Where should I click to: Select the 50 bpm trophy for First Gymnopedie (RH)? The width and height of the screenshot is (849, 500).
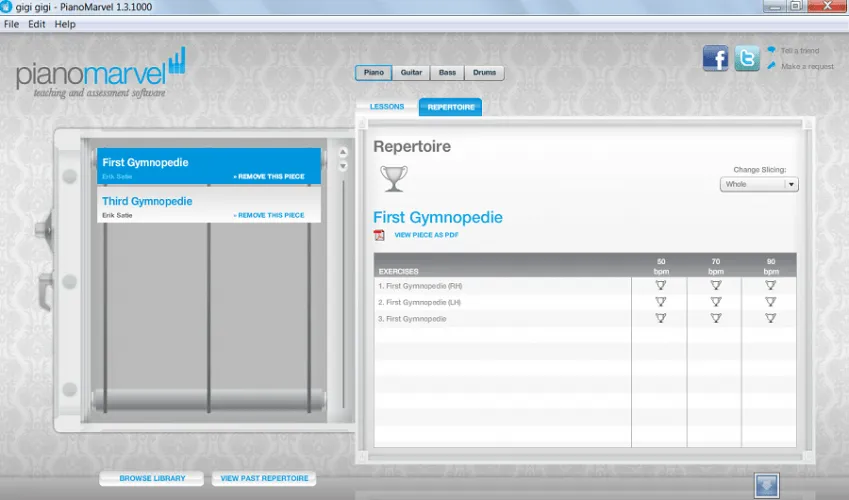(x=661, y=285)
